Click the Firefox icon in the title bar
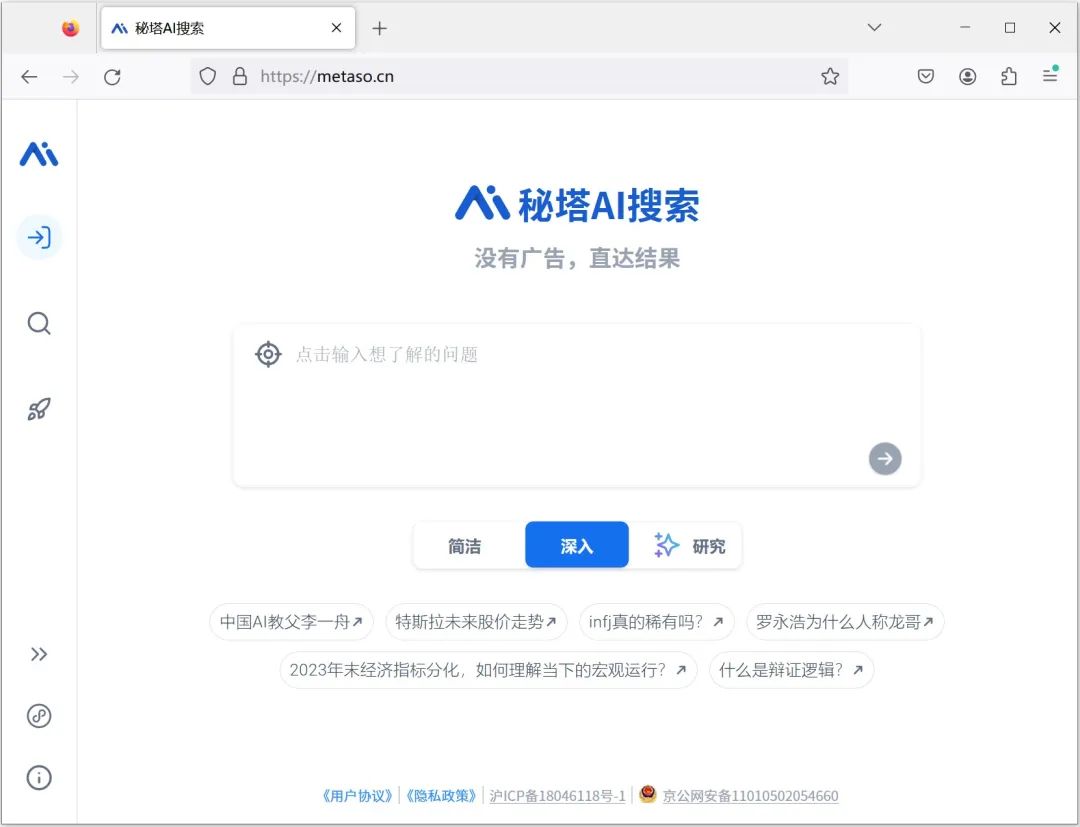This screenshot has width=1080, height=827. tap(70, 28)
